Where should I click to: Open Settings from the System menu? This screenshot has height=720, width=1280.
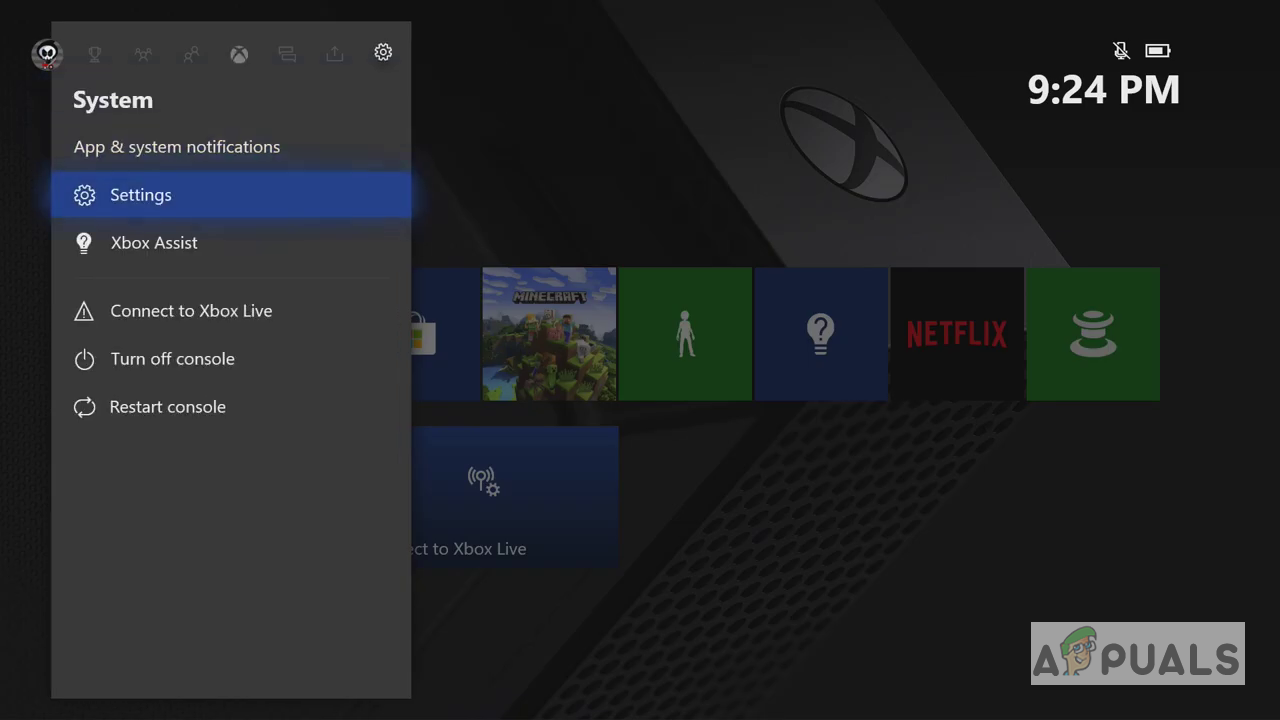tap(231, 195)
